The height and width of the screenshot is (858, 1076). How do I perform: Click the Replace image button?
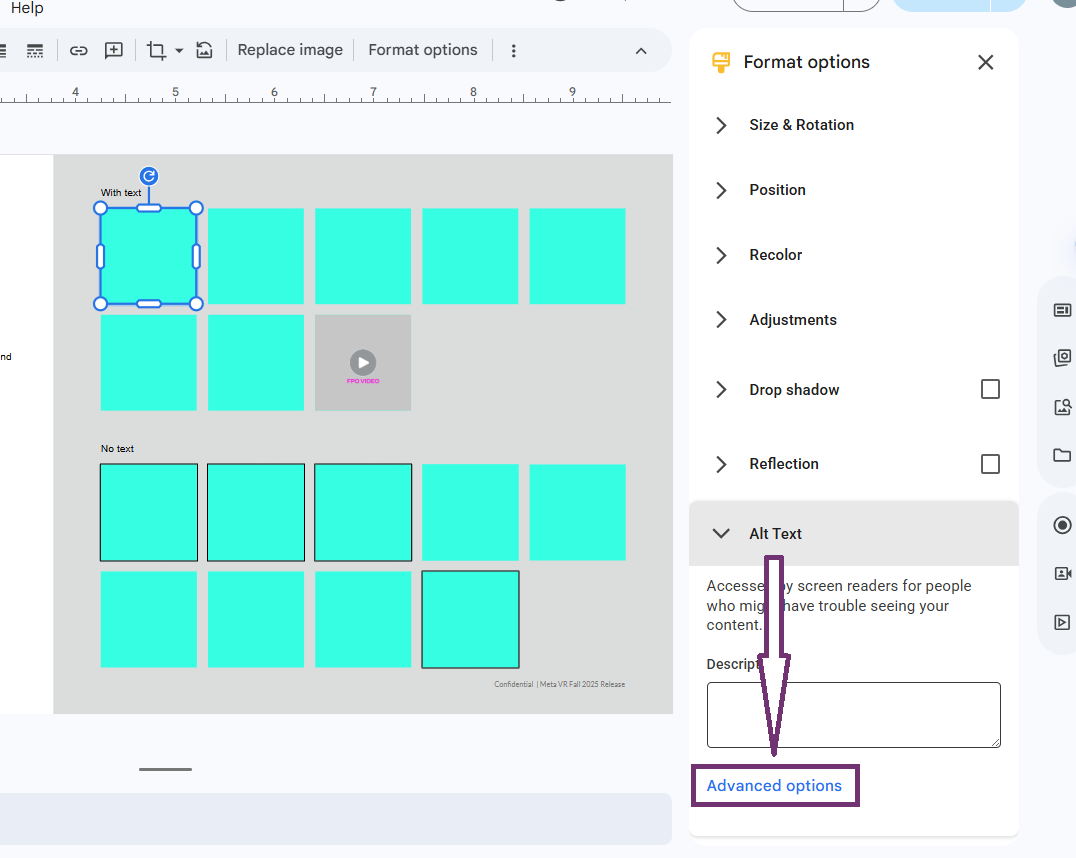[290, 50]
